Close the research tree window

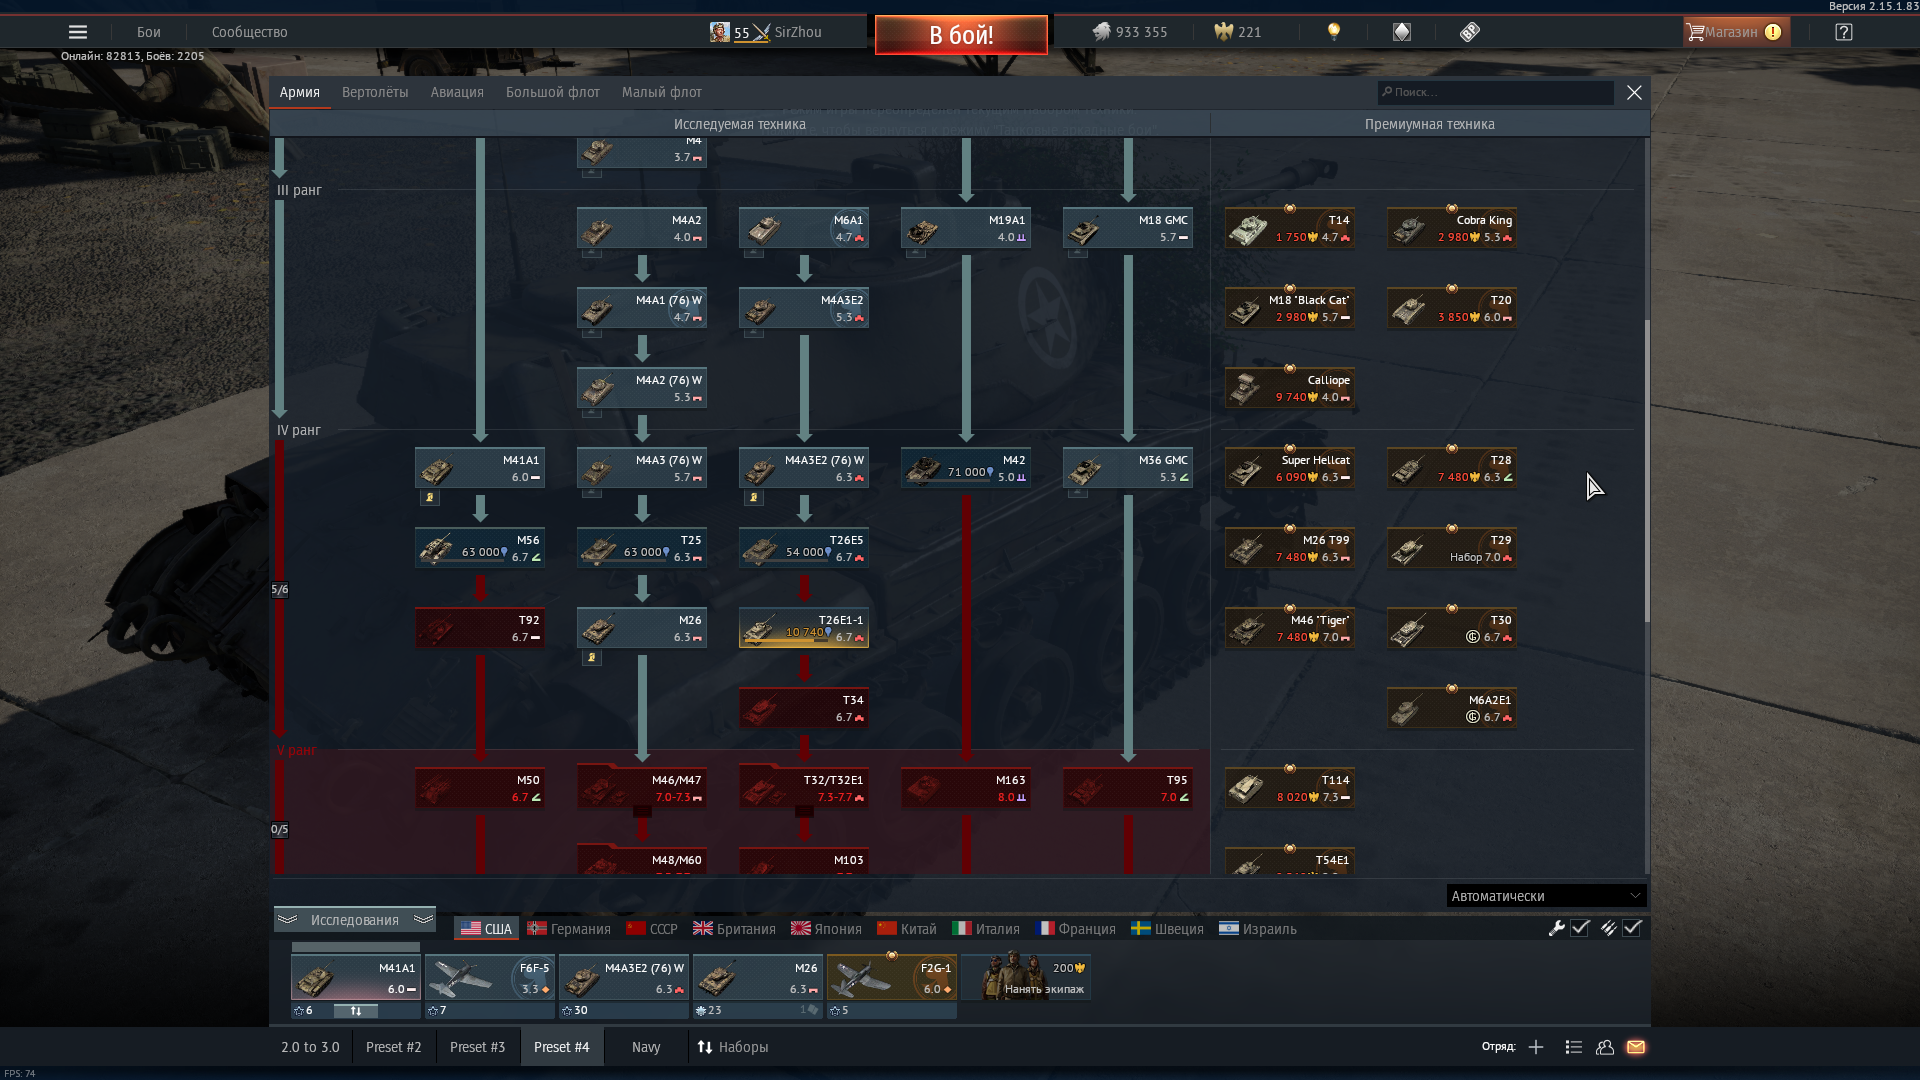tap(1634, 92)
